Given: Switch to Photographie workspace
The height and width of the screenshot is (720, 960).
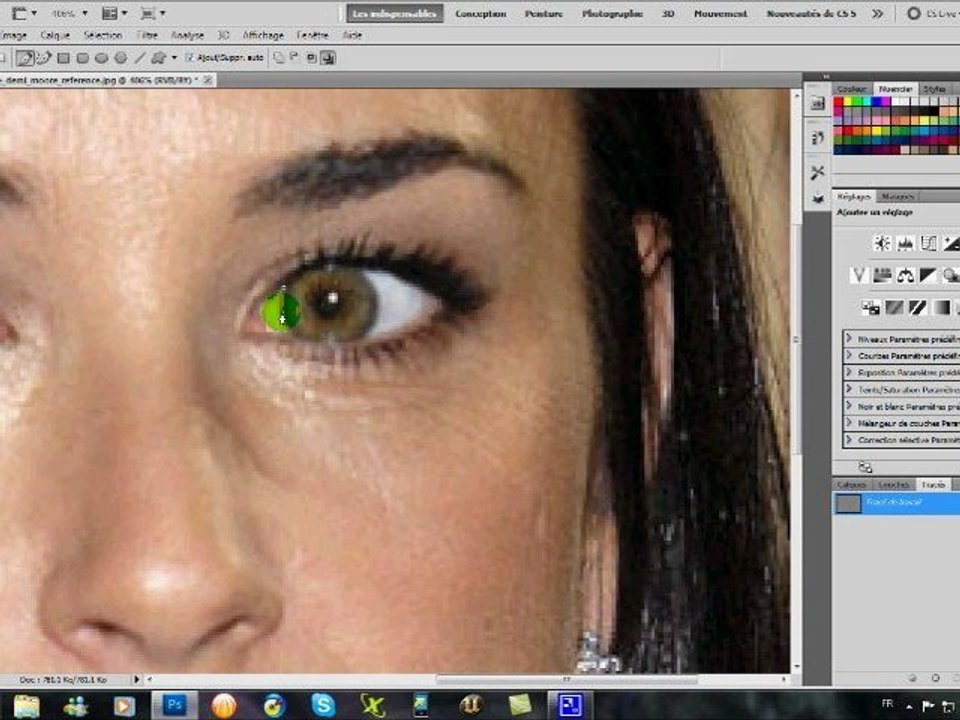Looking at the screenshot, I should pos(612,13).
